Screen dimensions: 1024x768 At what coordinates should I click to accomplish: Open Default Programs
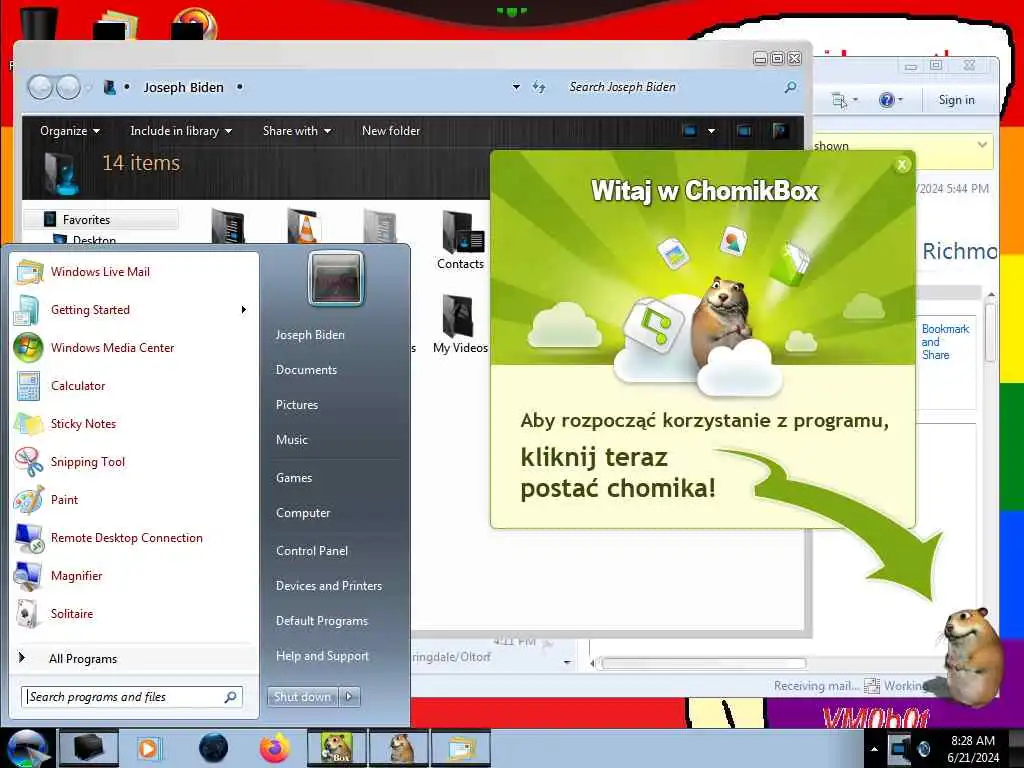[321, 620]
